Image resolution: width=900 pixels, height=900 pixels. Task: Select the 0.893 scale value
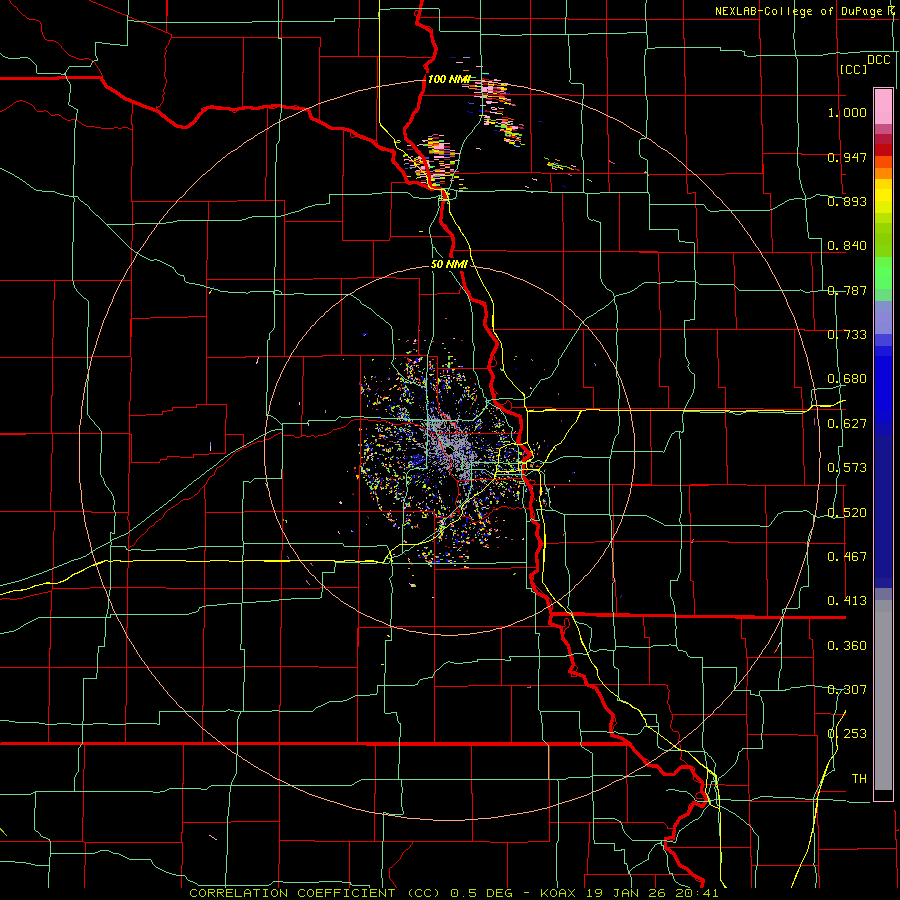847,201
